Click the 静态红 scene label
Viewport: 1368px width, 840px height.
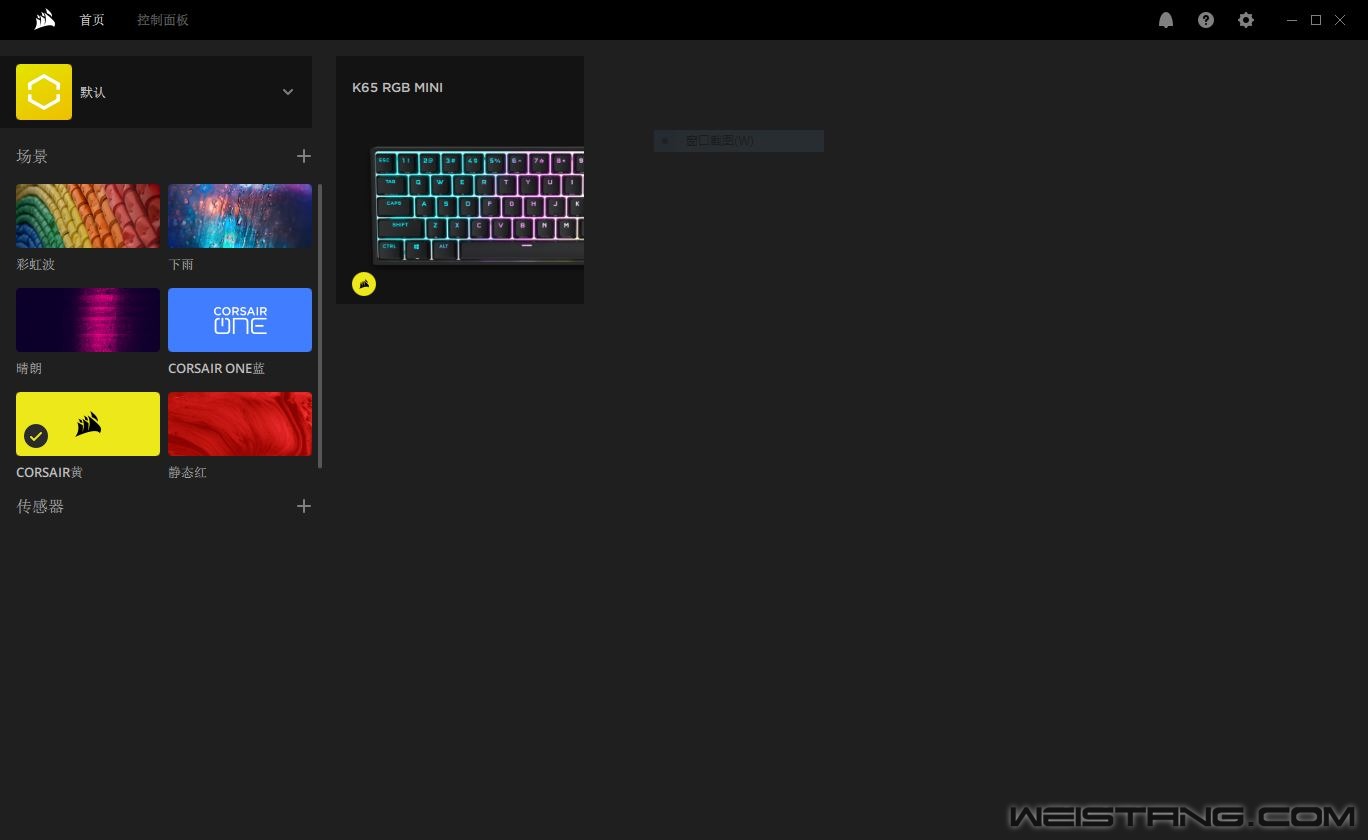point(187,472)
